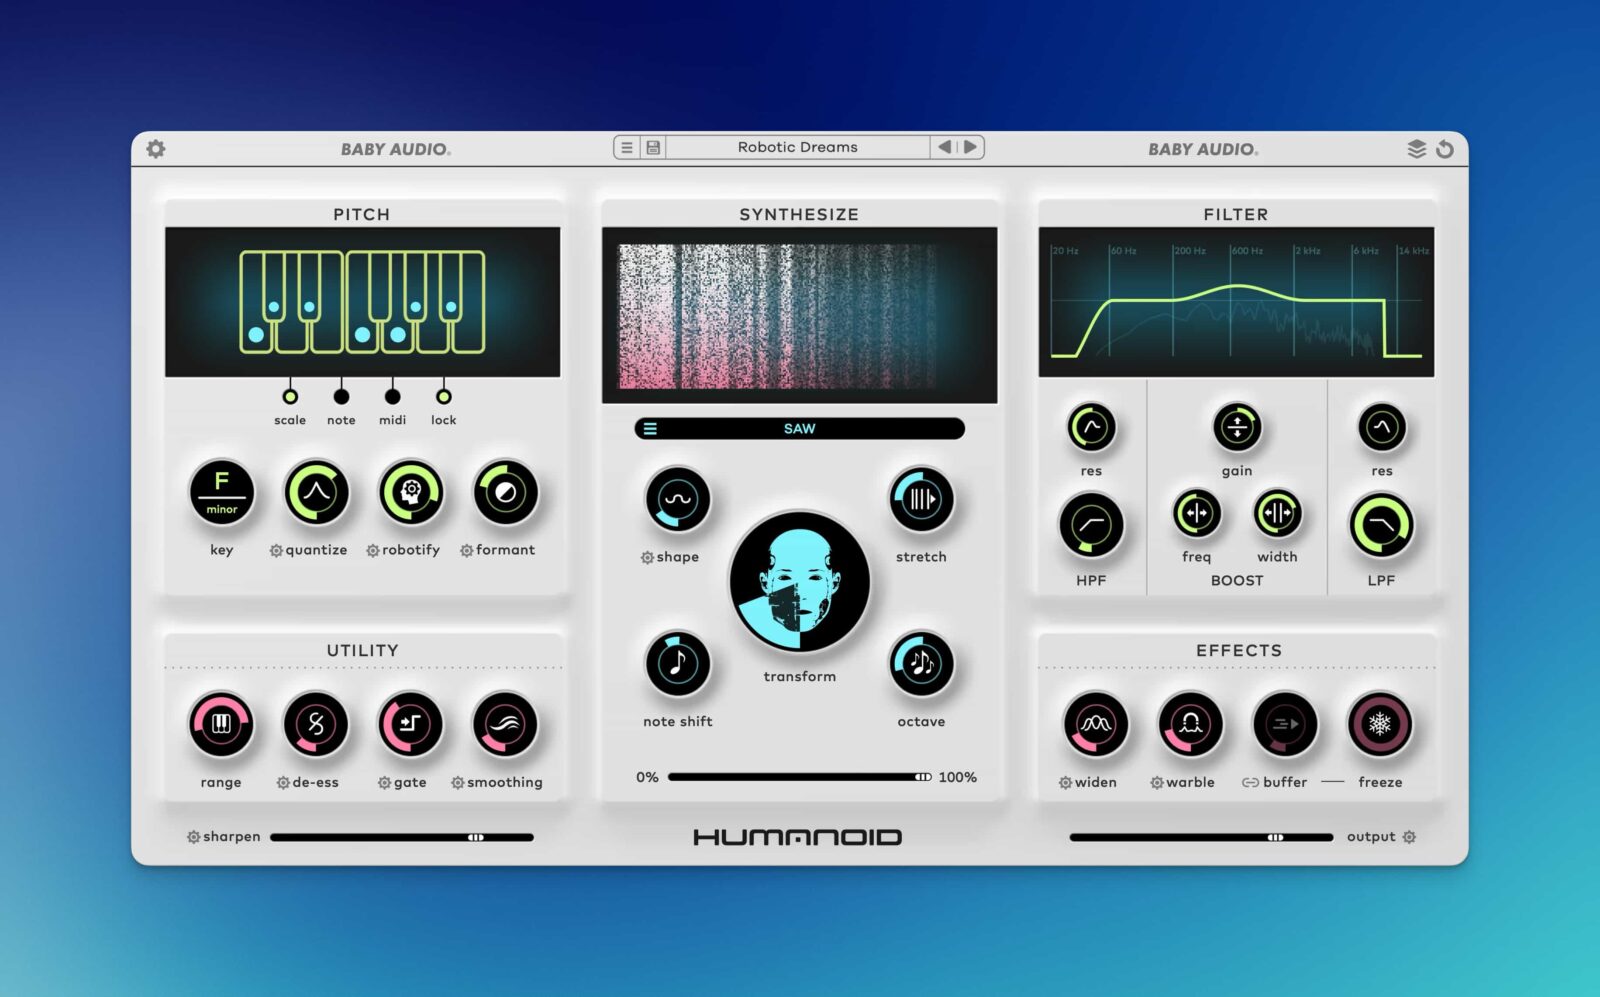Toggle the scale pitch mode switch

click(x=290, y=396)
